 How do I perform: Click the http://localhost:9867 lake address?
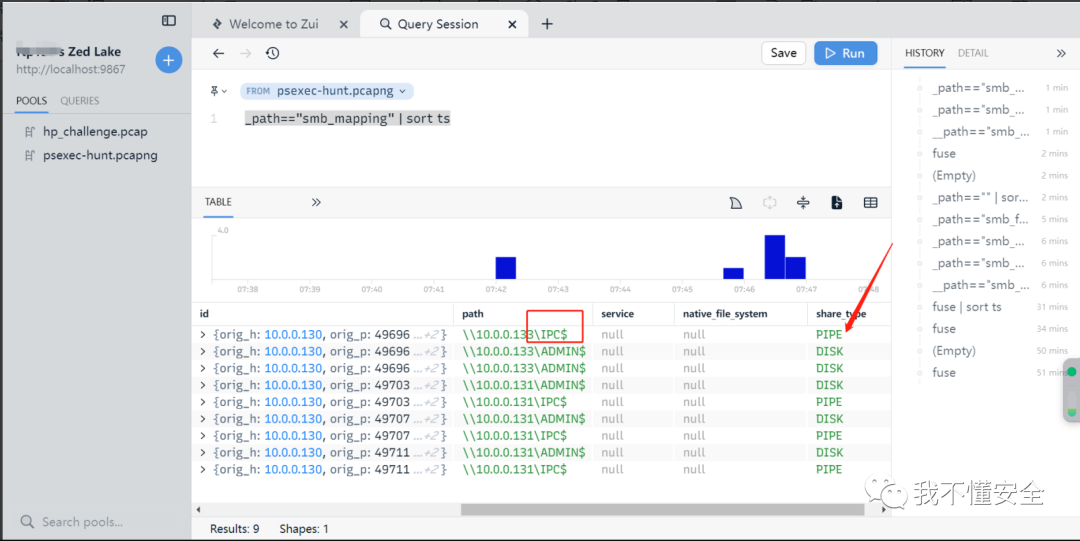71,70
